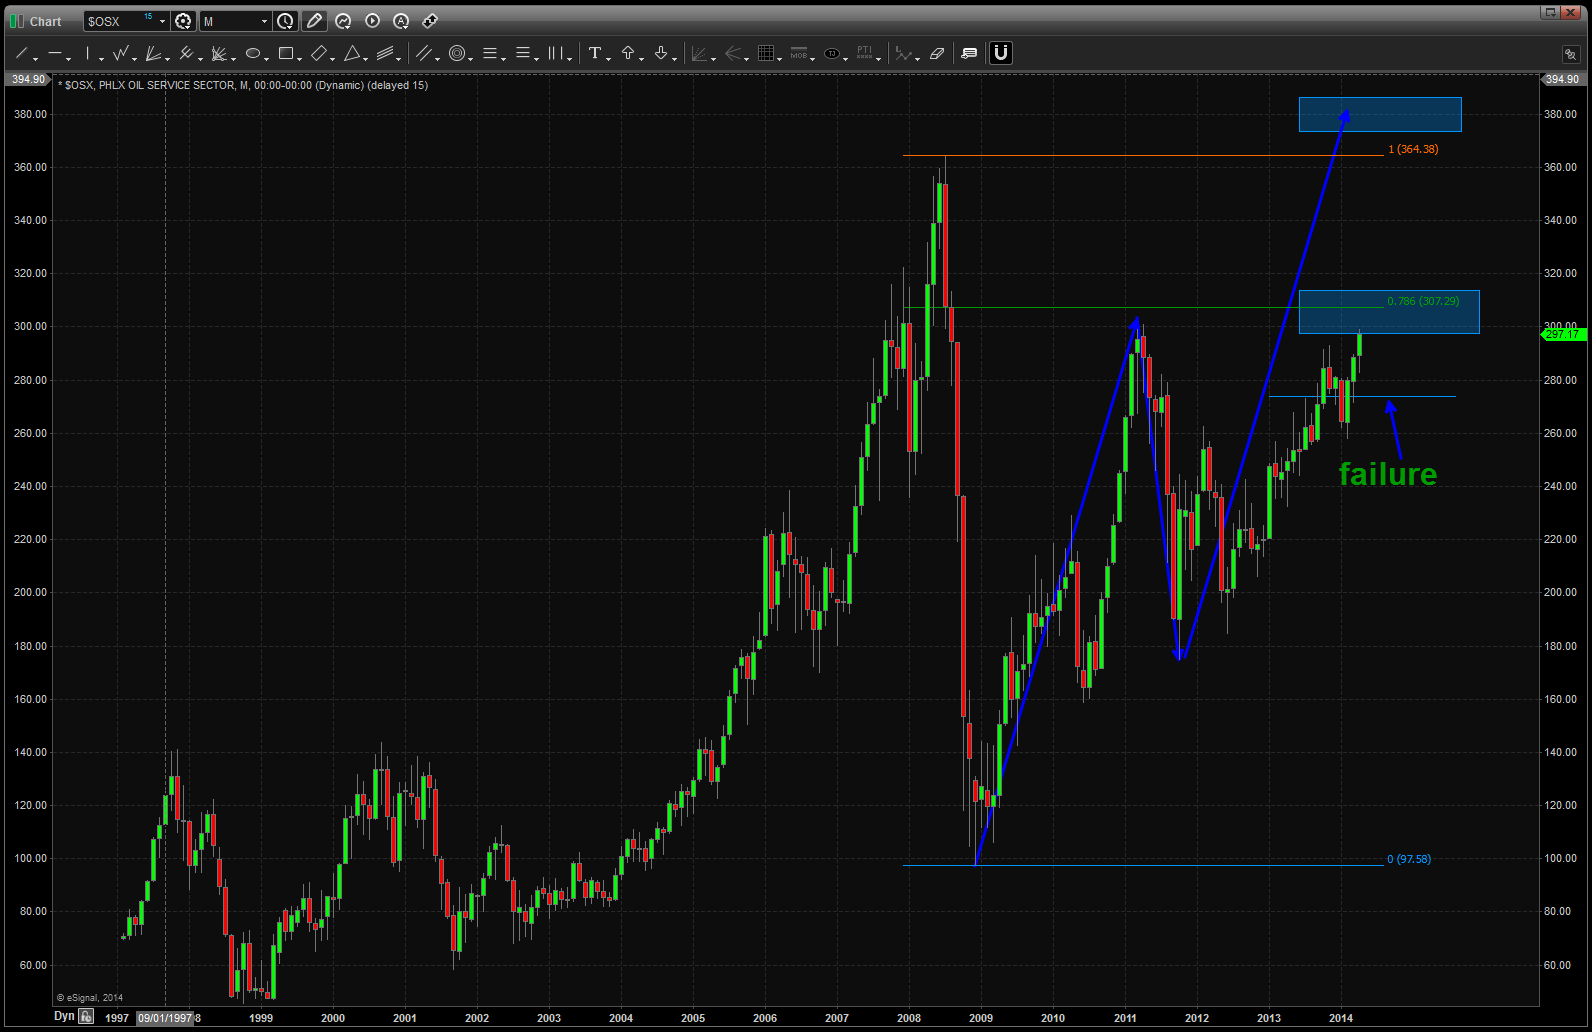Select the triangle drawing tool

tap(352, 53)
